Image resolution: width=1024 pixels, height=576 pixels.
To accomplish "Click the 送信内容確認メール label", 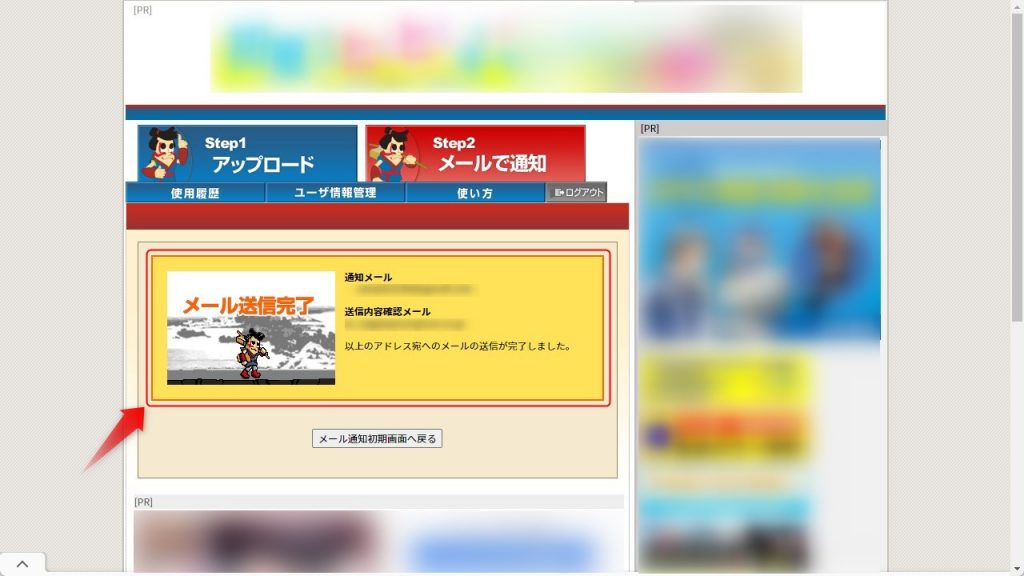I will 387,312.
